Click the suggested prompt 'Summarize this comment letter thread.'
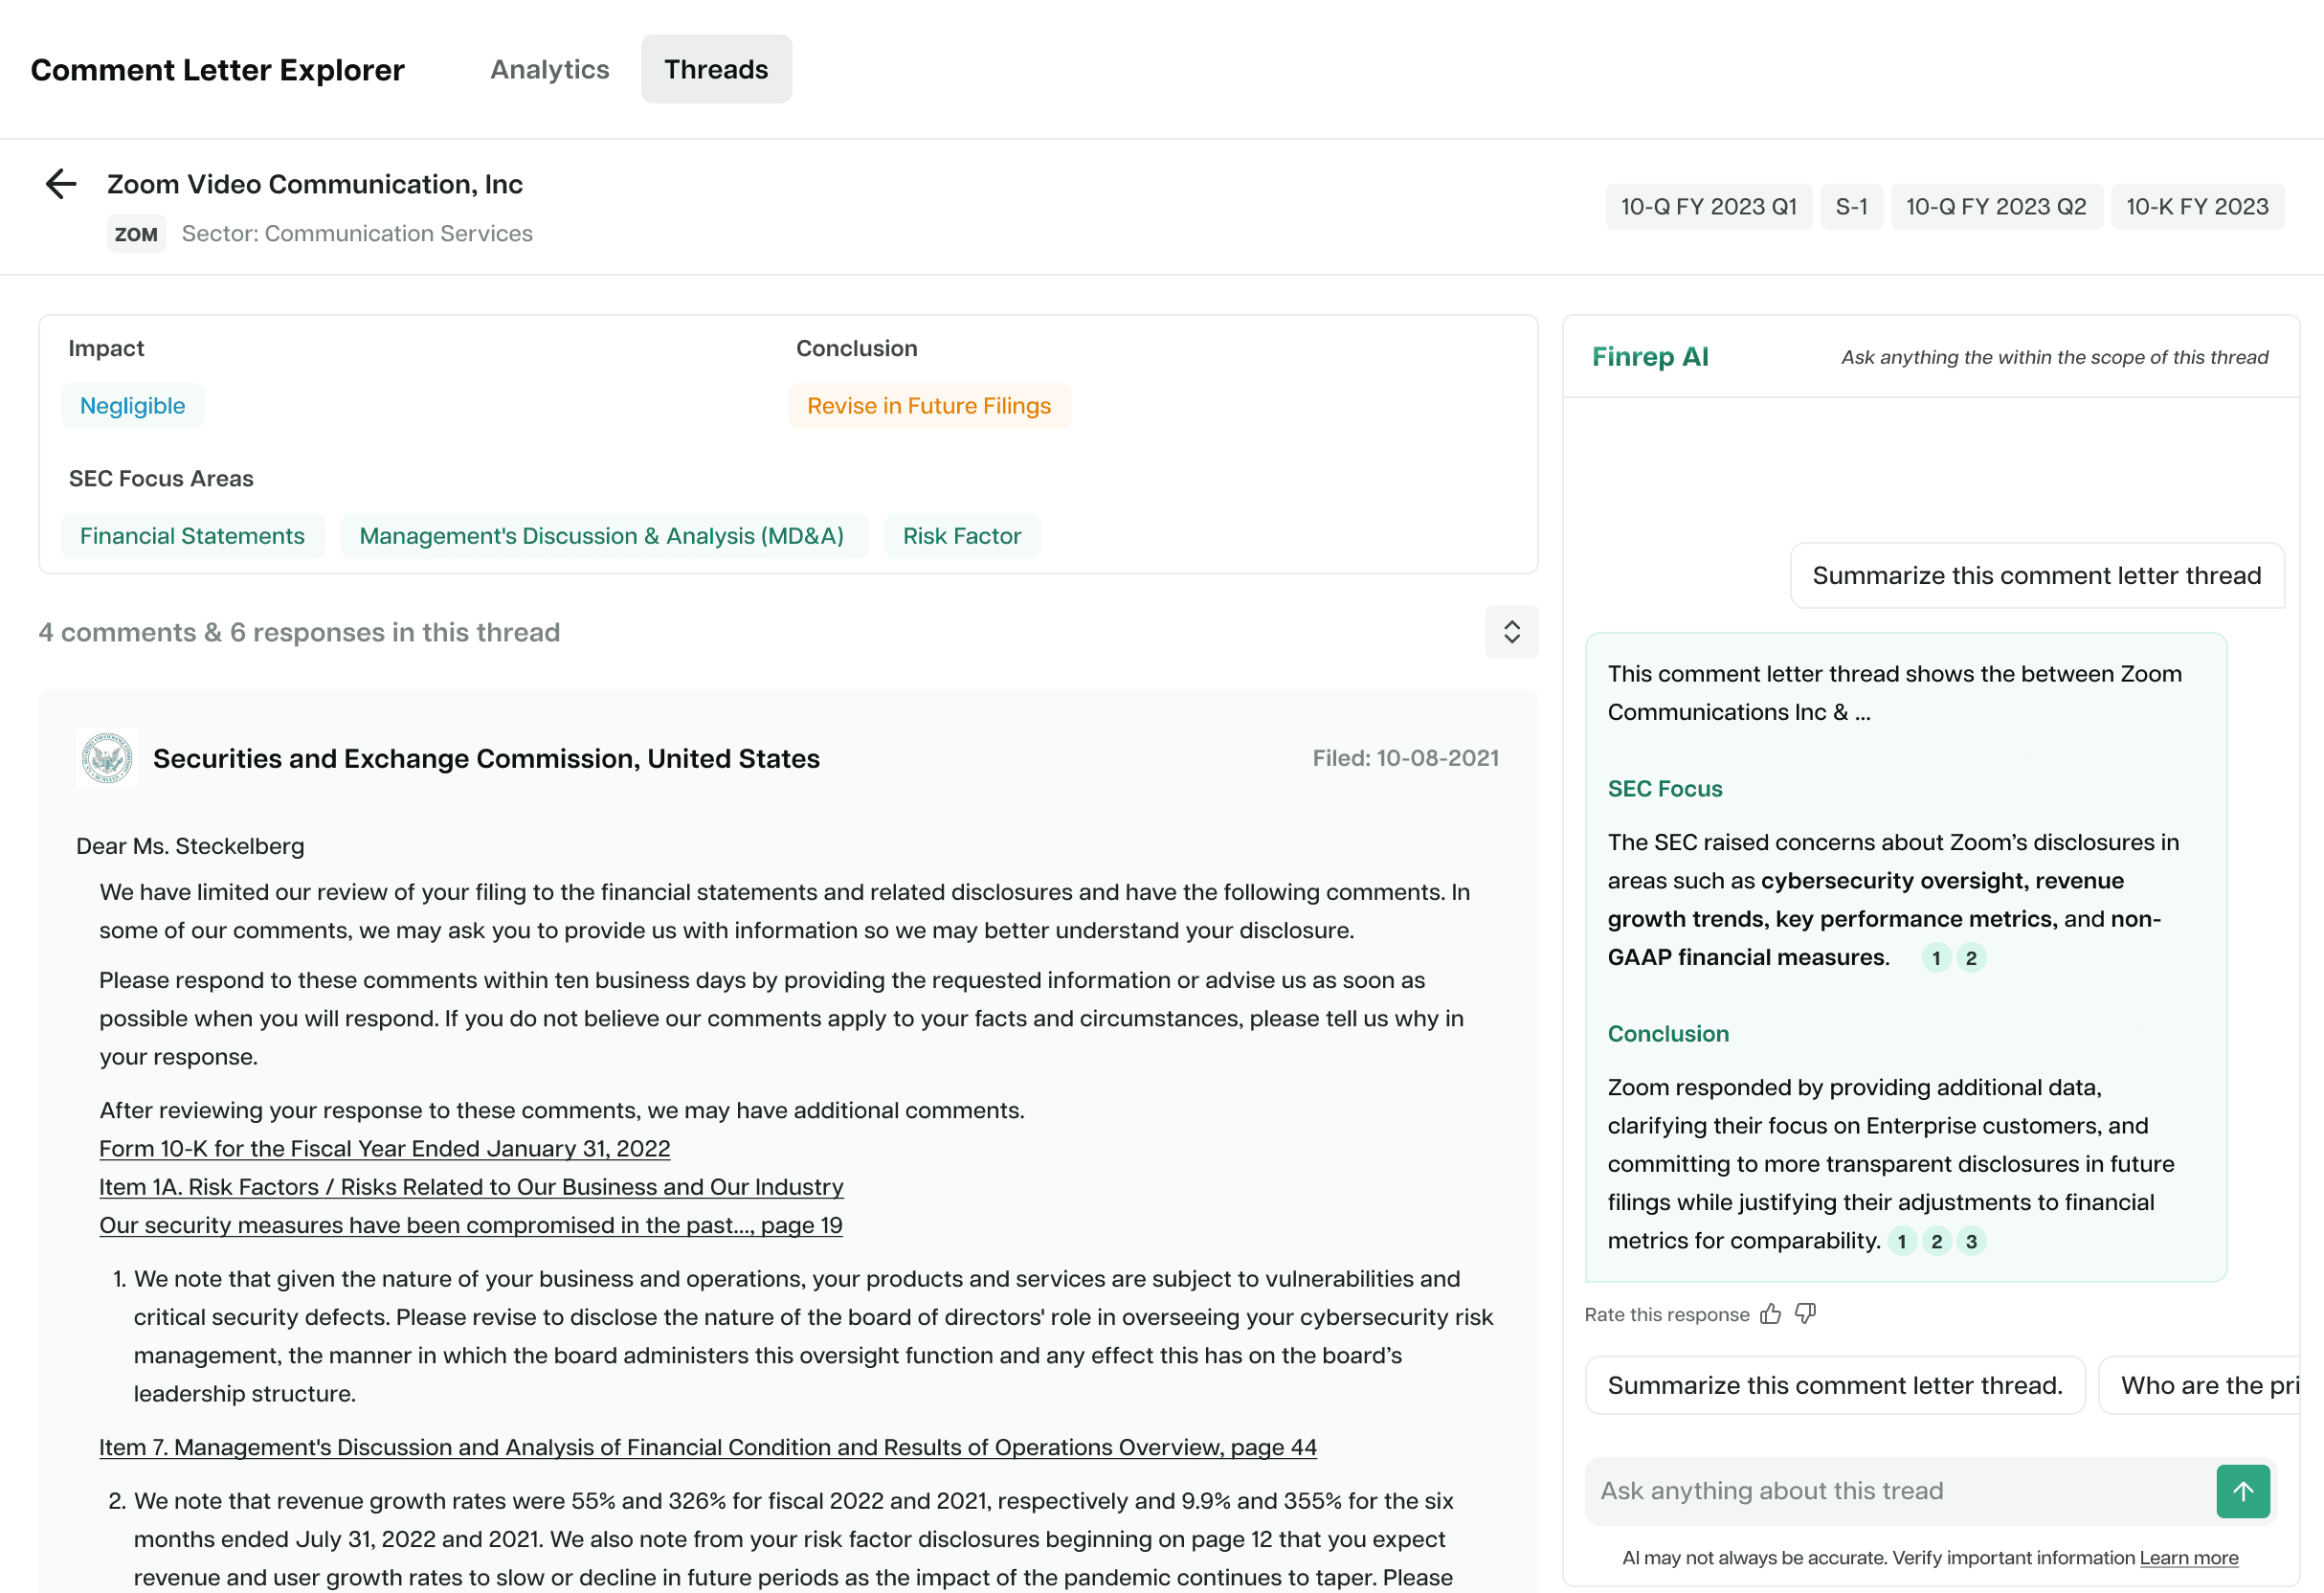This screenshot has width=2324, height=1593. click(1835, 1385)
